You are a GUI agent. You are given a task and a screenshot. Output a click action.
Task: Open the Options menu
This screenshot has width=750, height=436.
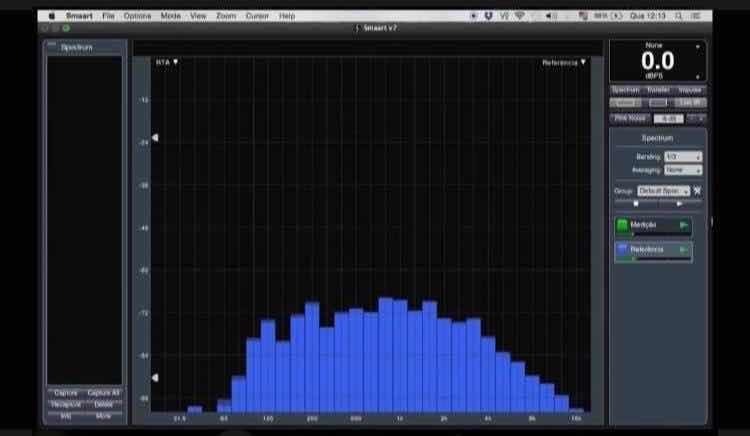(x=137, y=16)
